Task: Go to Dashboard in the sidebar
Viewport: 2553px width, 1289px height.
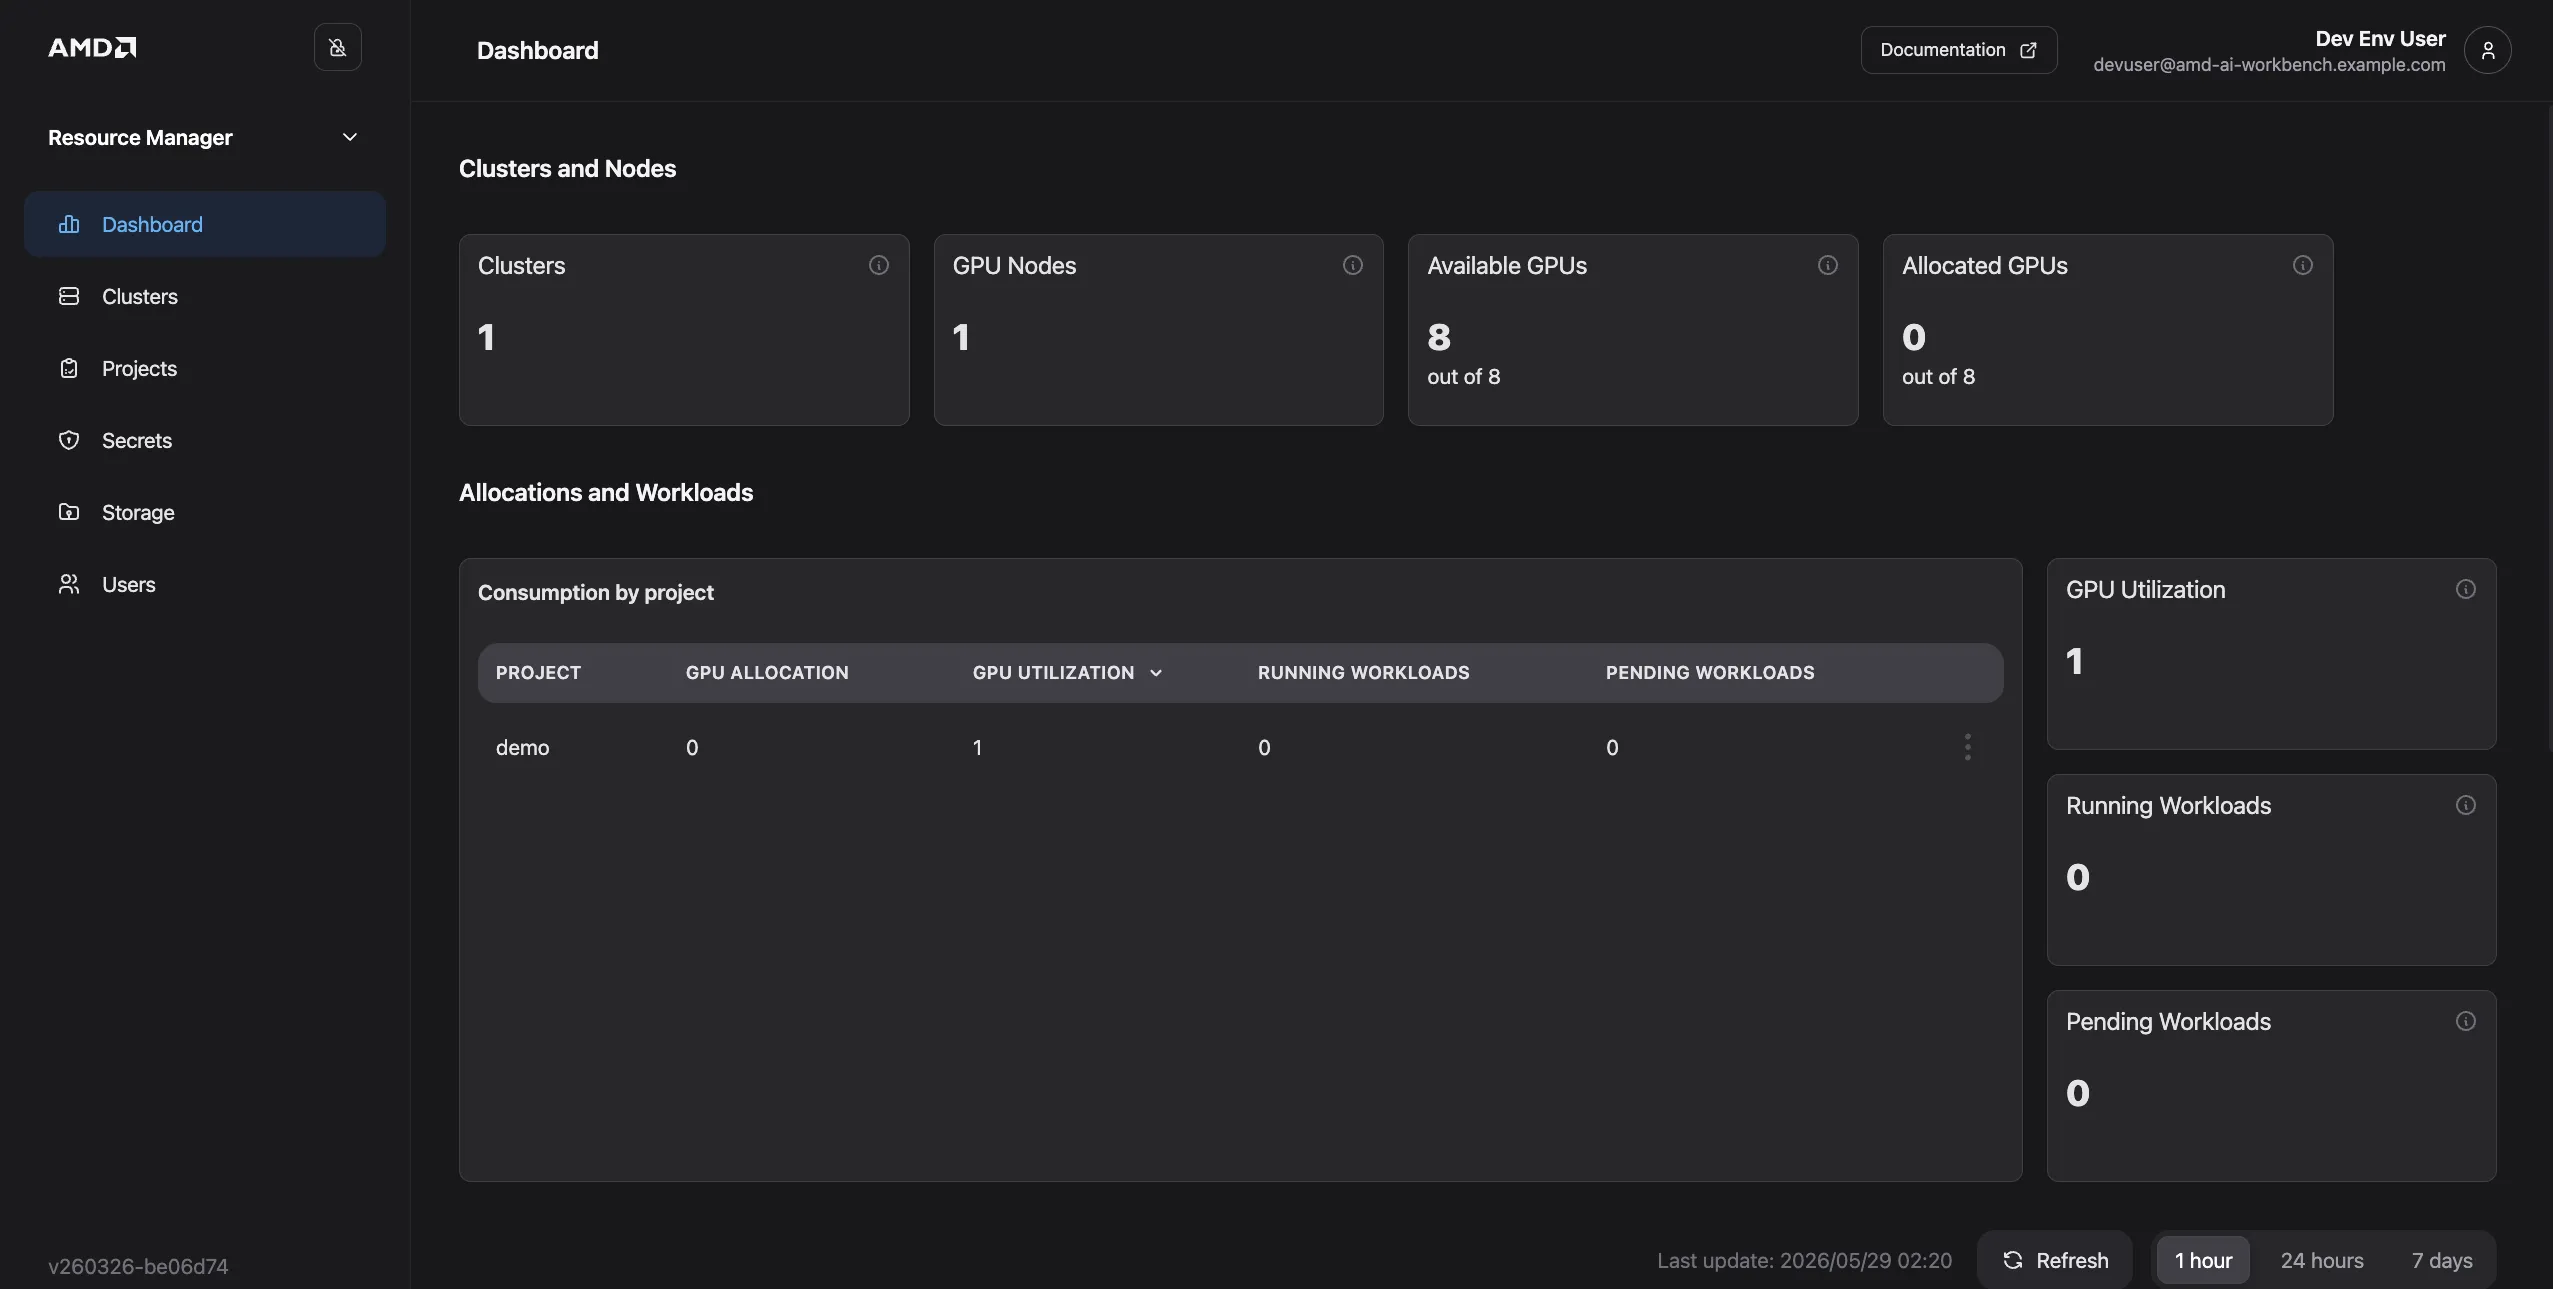Action: pyautogui.click(x=205, y=224)
